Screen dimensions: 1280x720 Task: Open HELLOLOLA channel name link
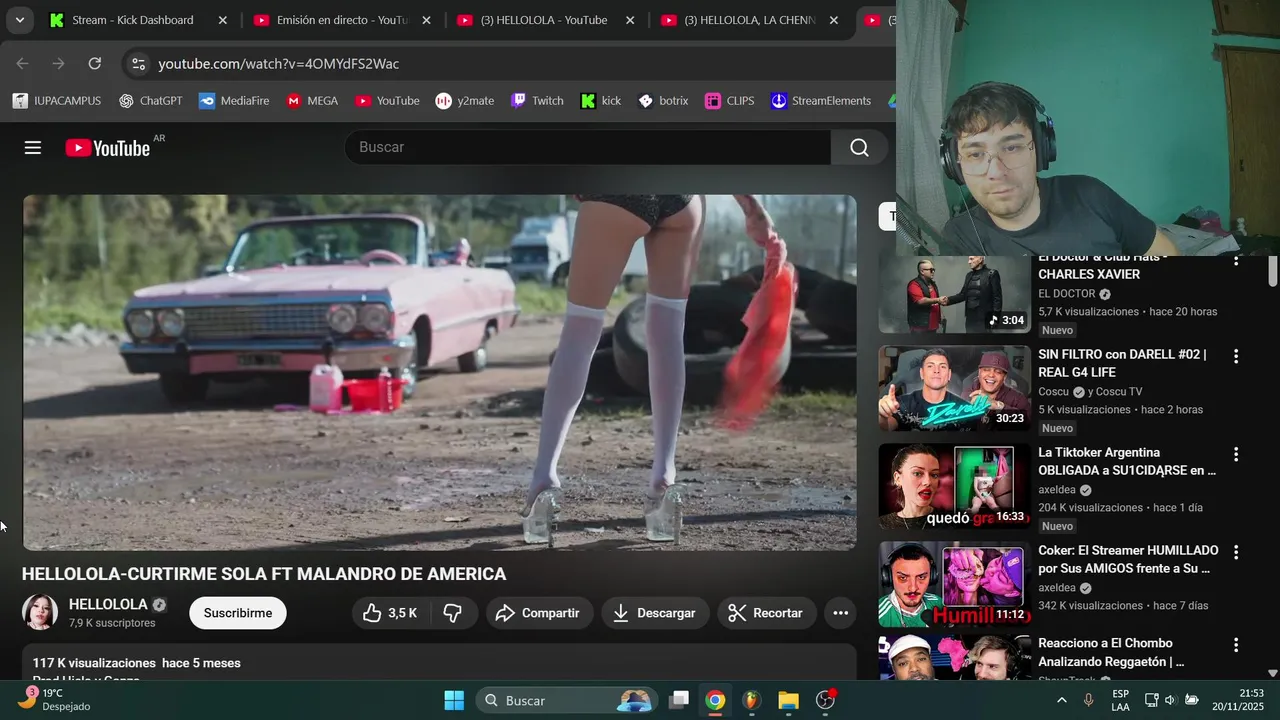pos(108,604)
